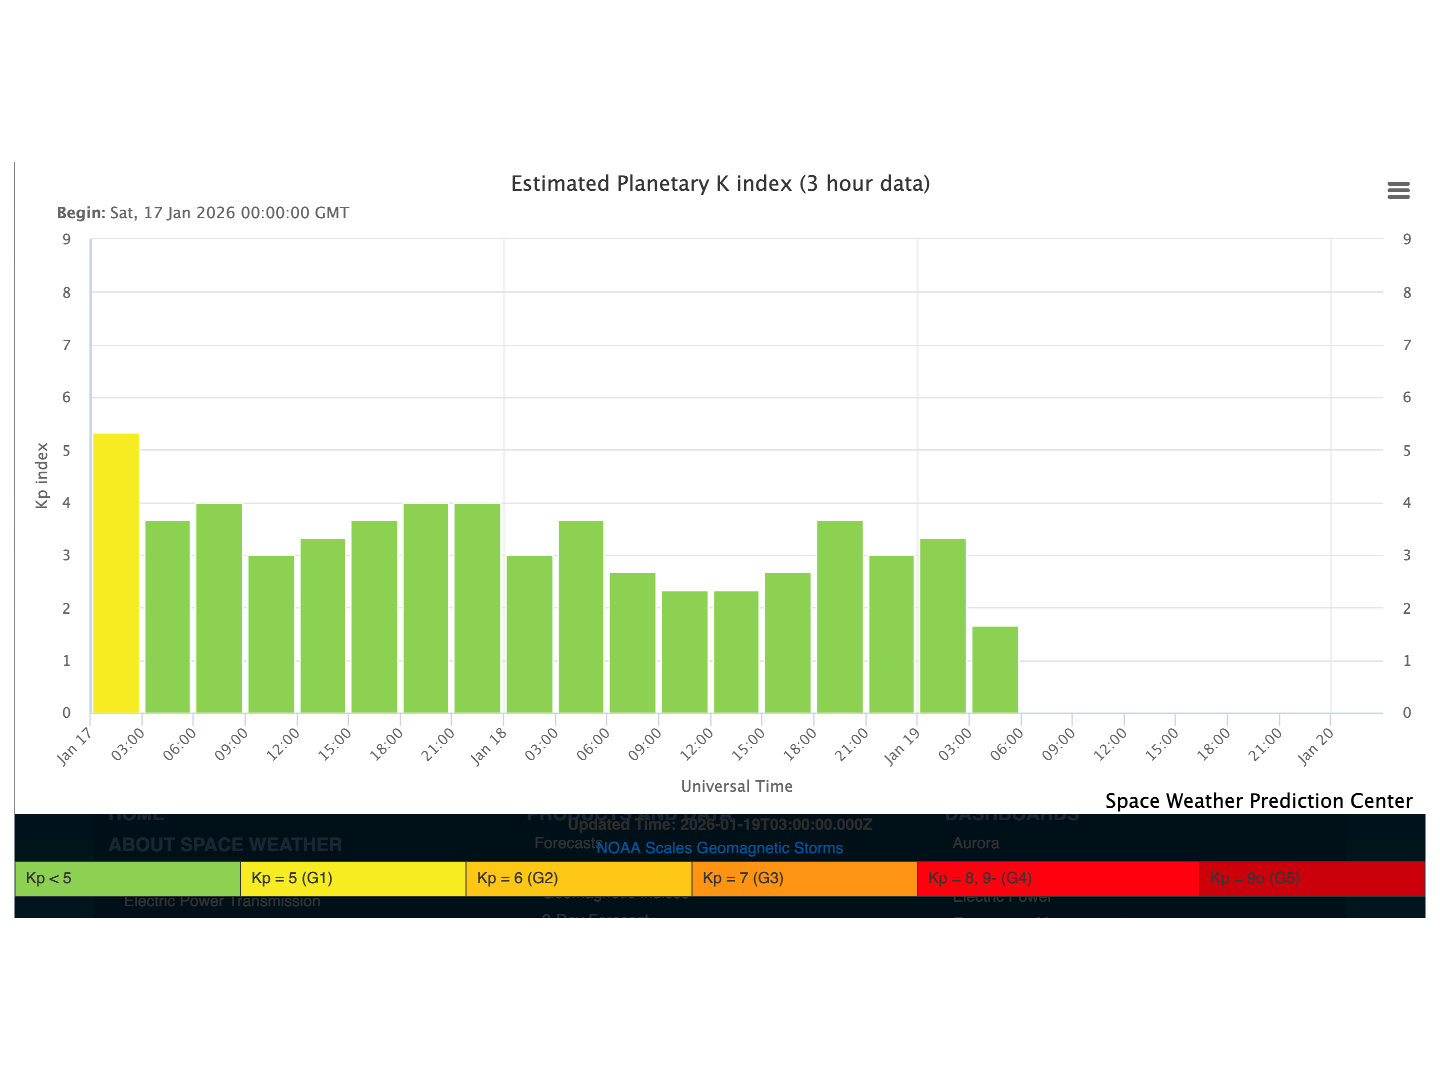
Task: Click the Space Weather Prediction Center credit
Action: (x=1258, y=801)
